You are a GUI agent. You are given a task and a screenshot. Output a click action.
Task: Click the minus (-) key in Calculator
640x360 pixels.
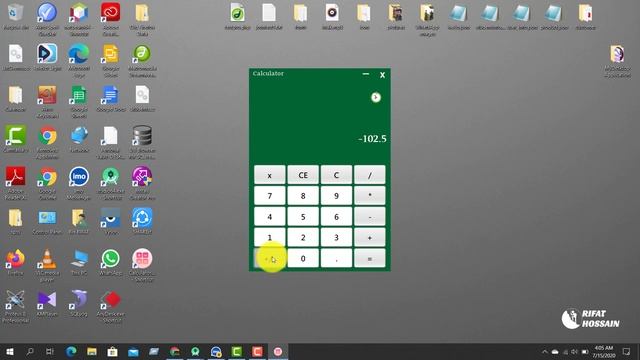[370, 216]
